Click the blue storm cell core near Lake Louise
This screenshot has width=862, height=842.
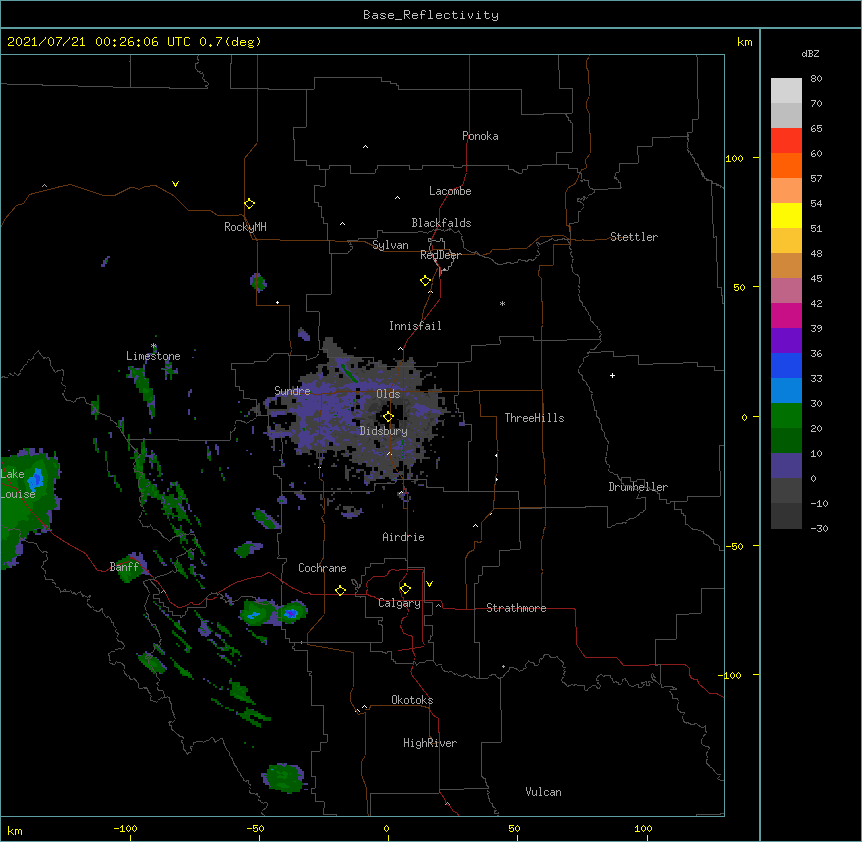[36, 479]
